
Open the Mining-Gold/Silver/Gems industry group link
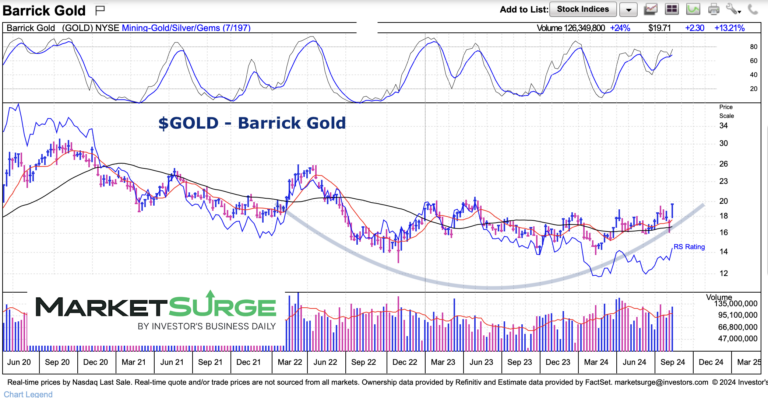pyautogui.click(x=186, y=28)
